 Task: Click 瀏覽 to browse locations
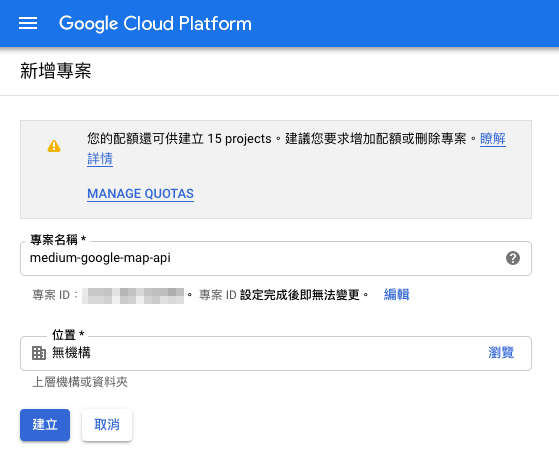coord(501,353)
